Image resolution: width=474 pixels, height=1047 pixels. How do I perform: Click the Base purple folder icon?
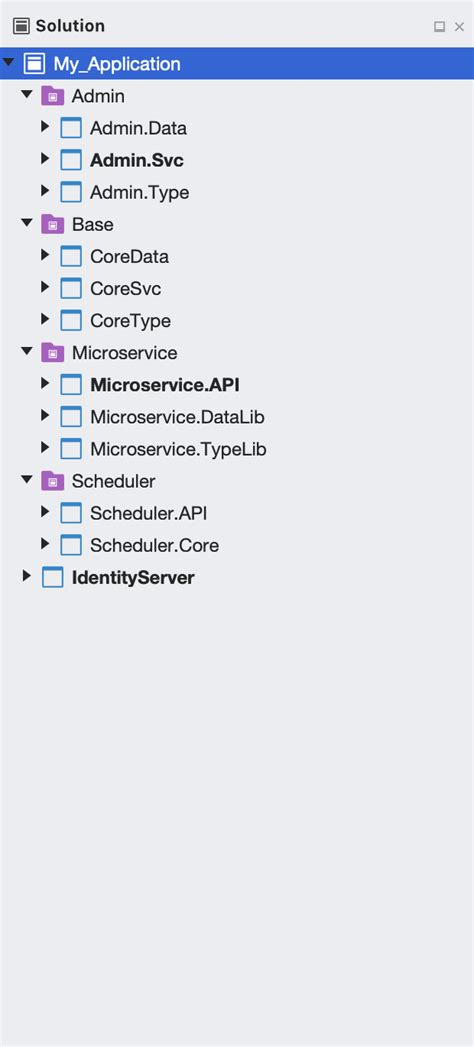tap(53, 224)
